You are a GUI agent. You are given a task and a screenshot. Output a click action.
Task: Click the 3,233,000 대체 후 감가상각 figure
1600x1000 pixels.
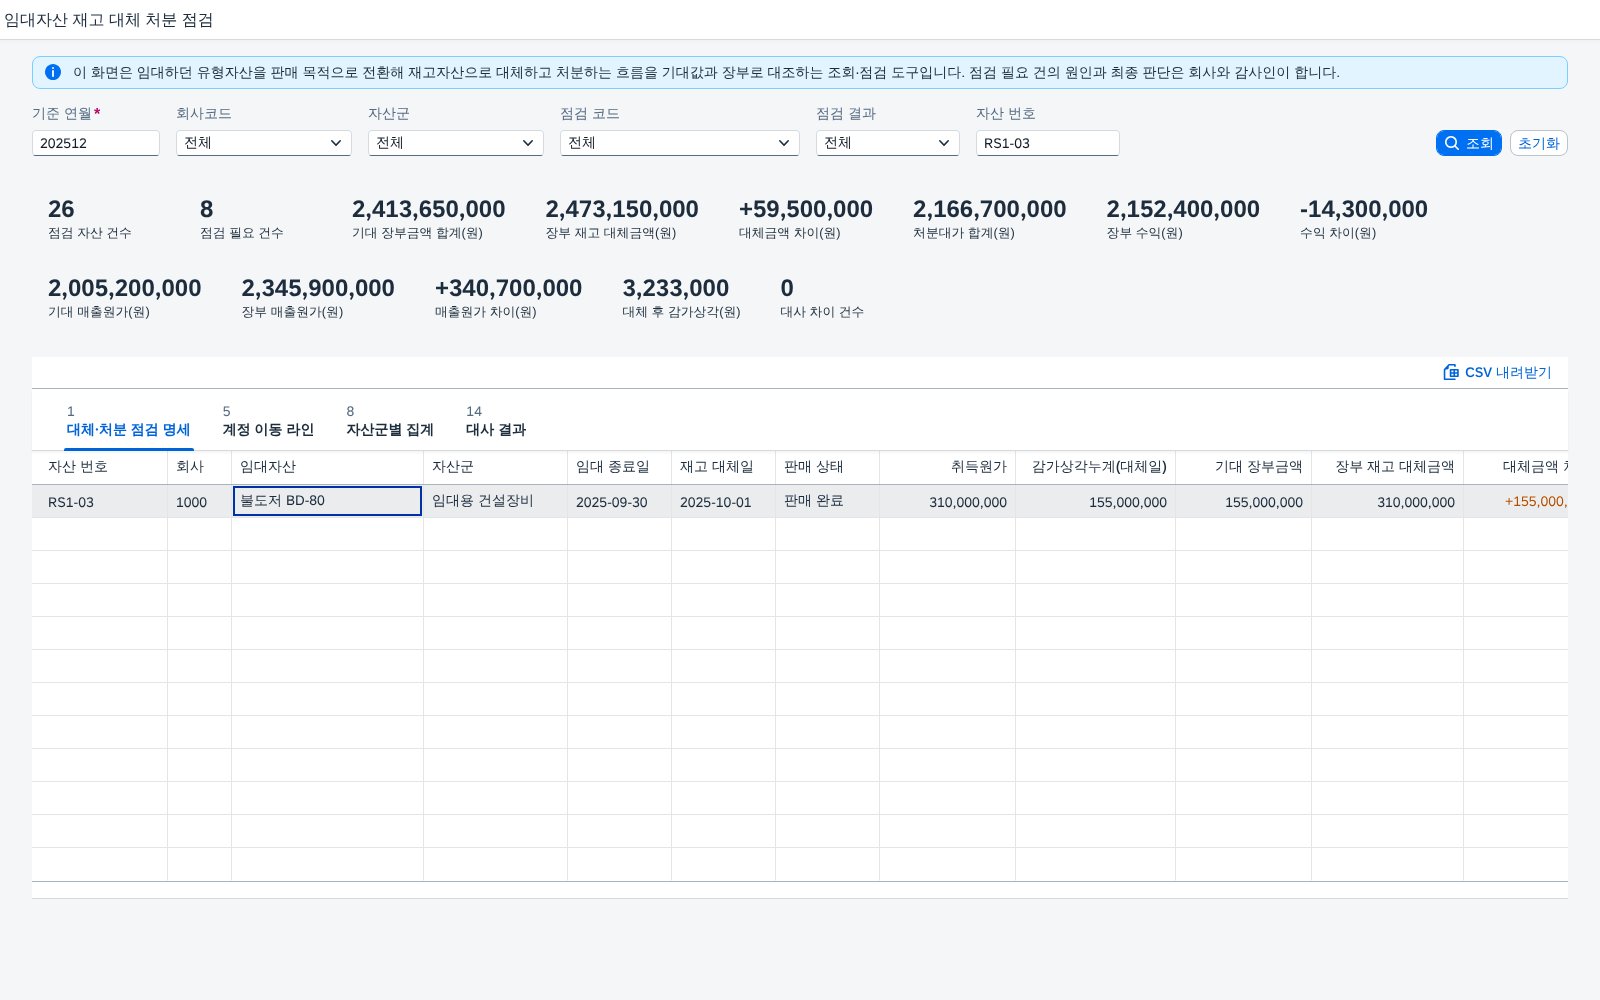(x=676, y=288)
